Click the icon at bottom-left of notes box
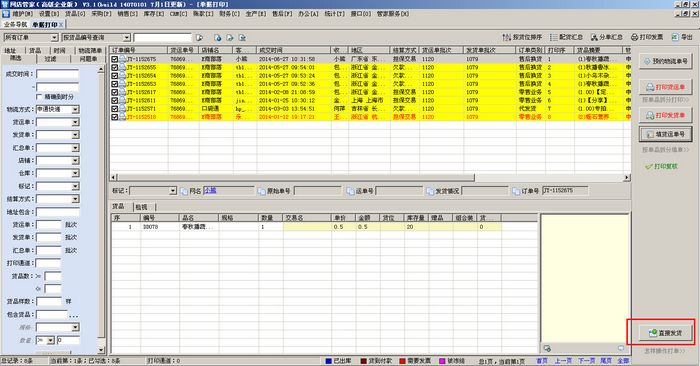Image resolution: width=700 pixels, height=366 pixels. pos(547,348)
